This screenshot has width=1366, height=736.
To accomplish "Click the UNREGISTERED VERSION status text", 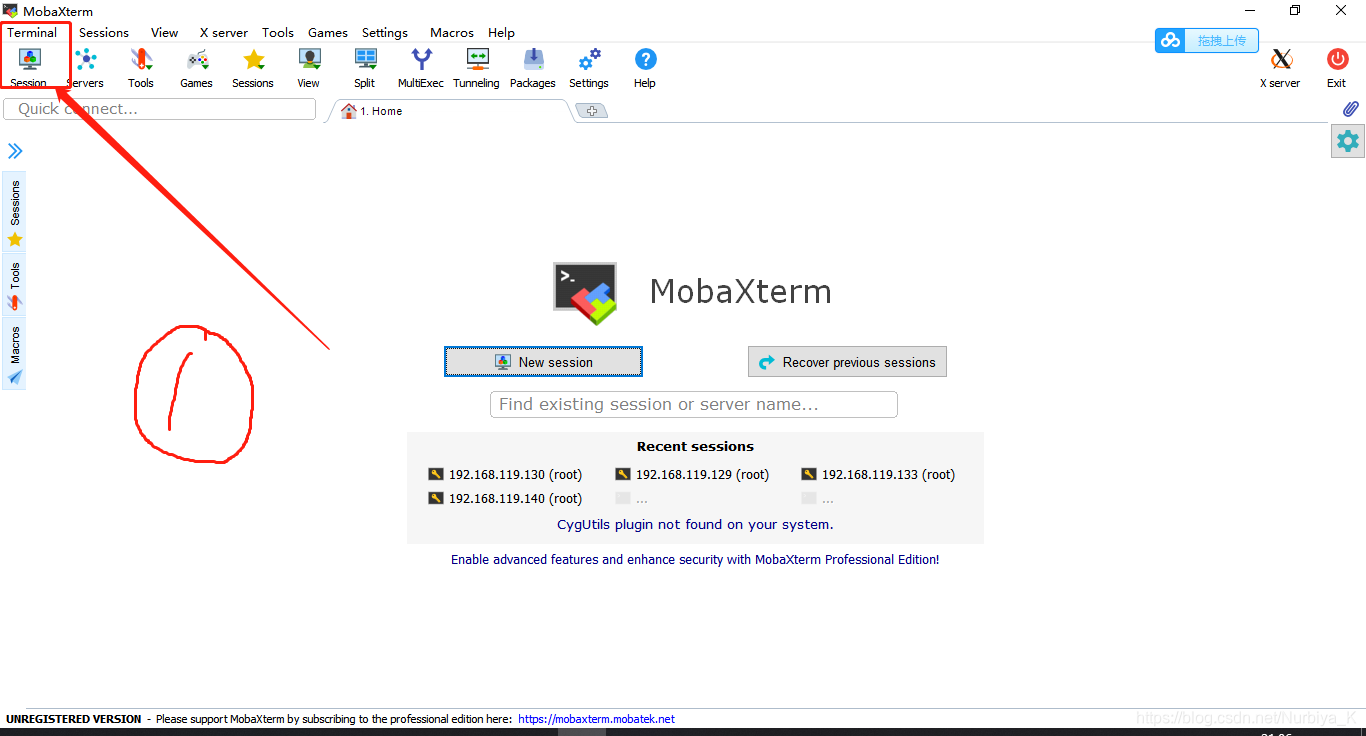I will pyautogui.click(x=74, y=719).
